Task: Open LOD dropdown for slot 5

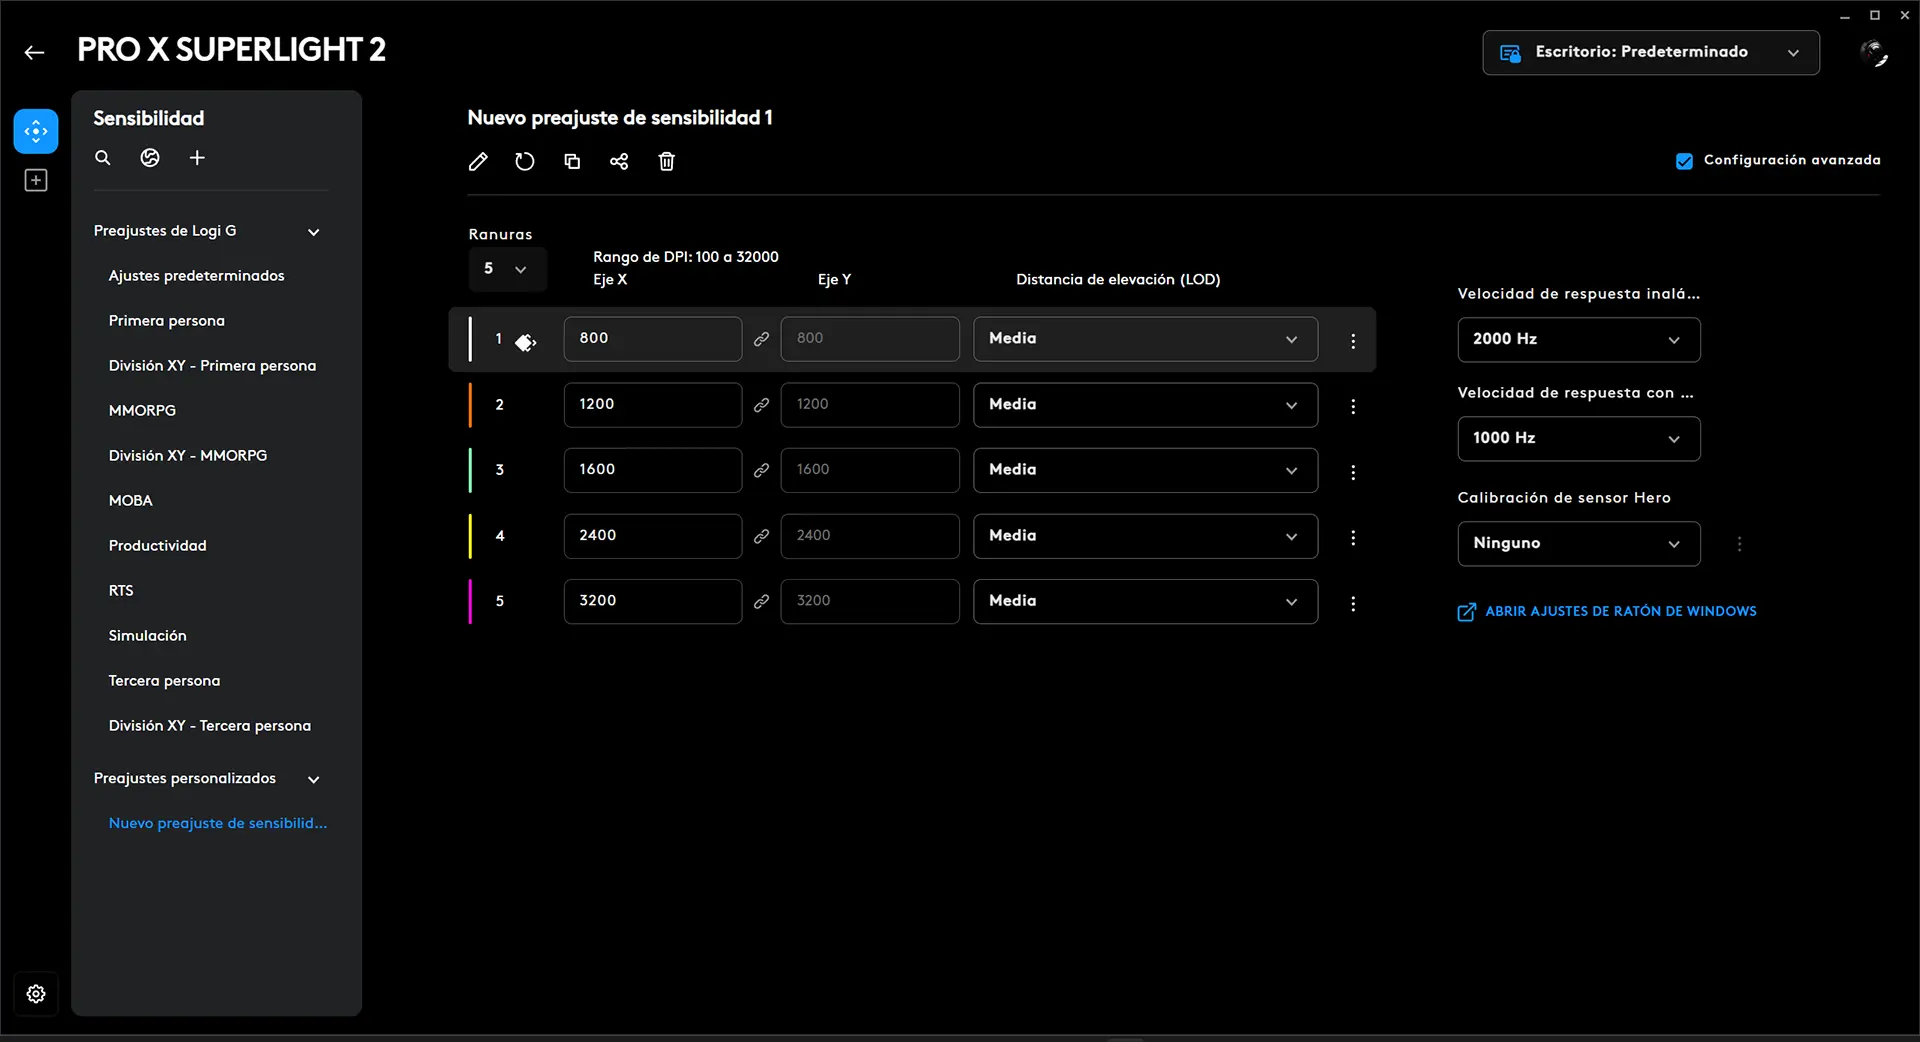Action: coord(1146,601)
